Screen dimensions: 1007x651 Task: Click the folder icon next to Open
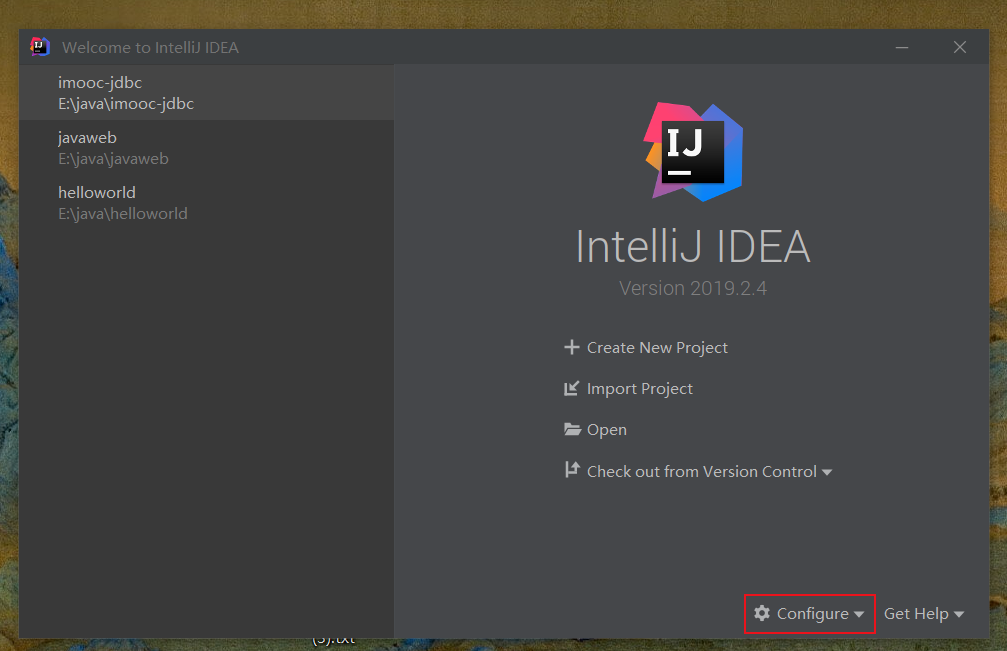(x=572, y=429)
